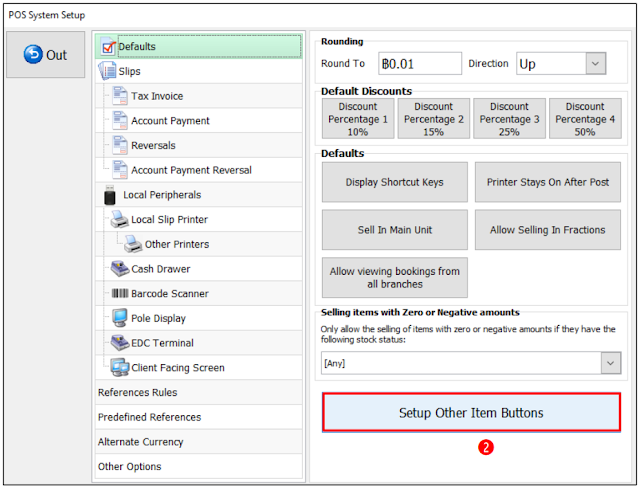The height and width of the screenshot is (488, 640).
Task: Open Account Payment slip settings
Action: 199,121
